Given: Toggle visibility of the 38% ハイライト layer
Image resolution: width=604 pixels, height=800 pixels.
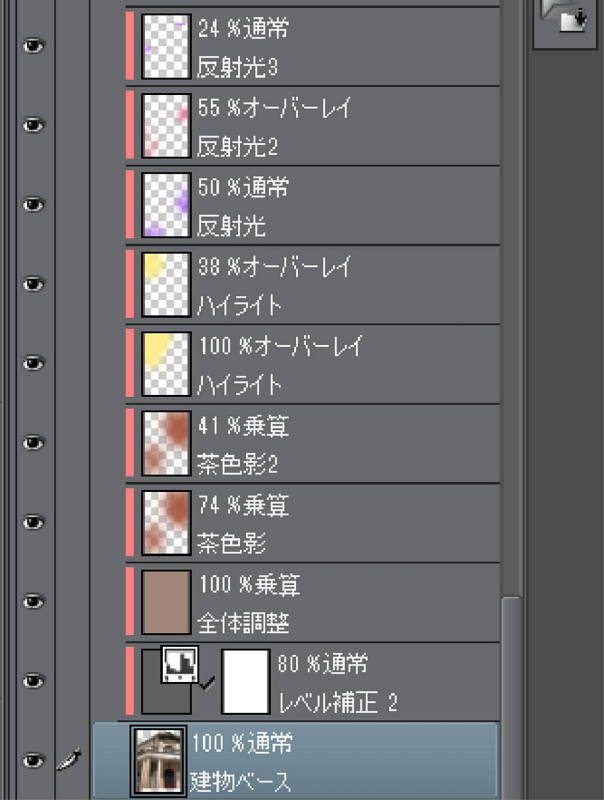Looking at the screenshot, I should coord(34,283).
